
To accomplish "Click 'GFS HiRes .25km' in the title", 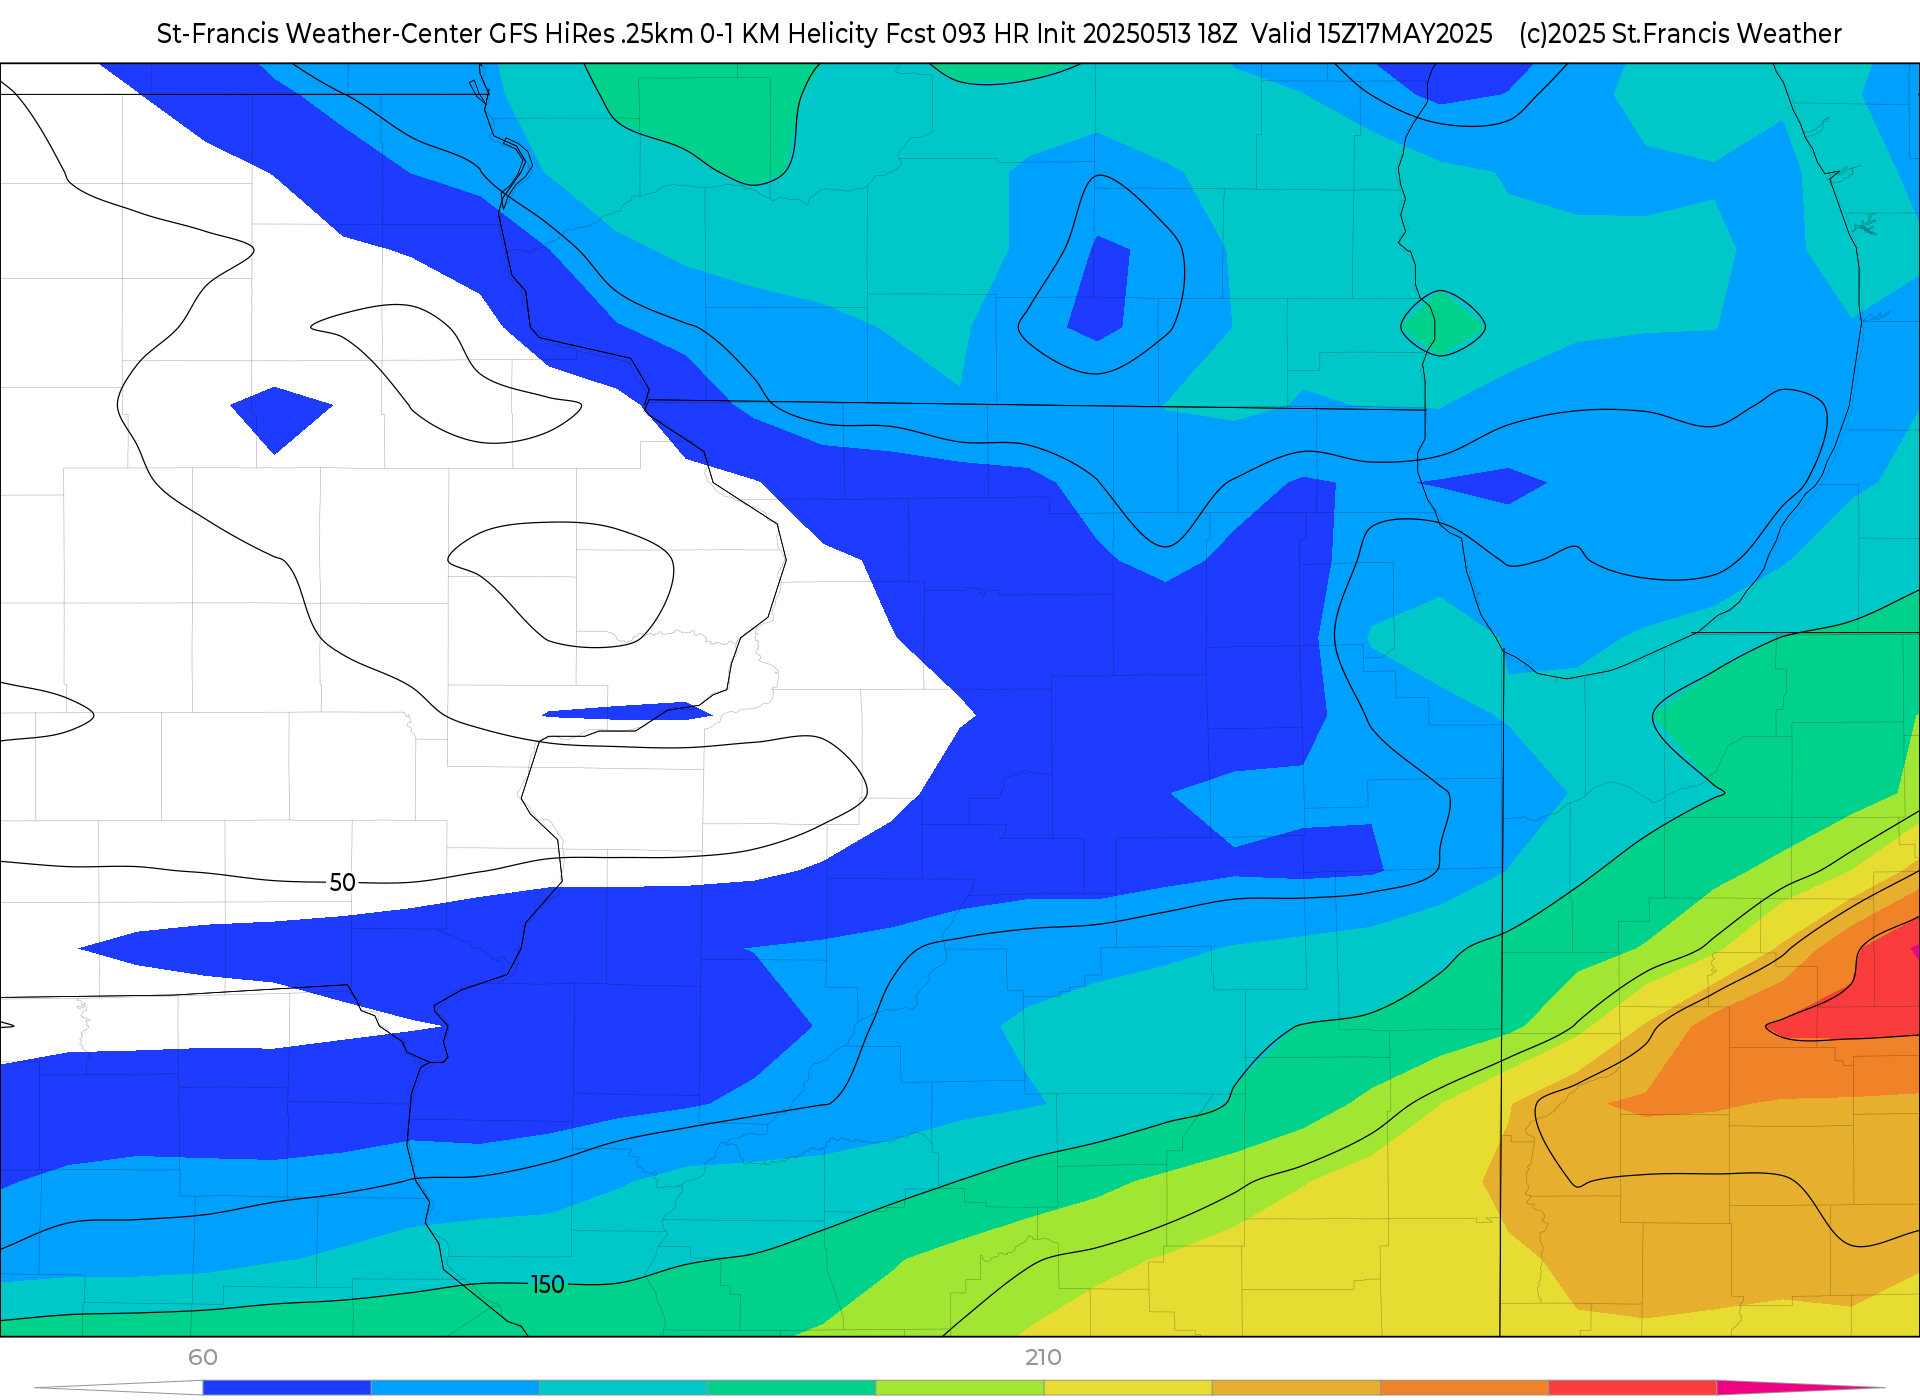I will [x=591, y=34].
